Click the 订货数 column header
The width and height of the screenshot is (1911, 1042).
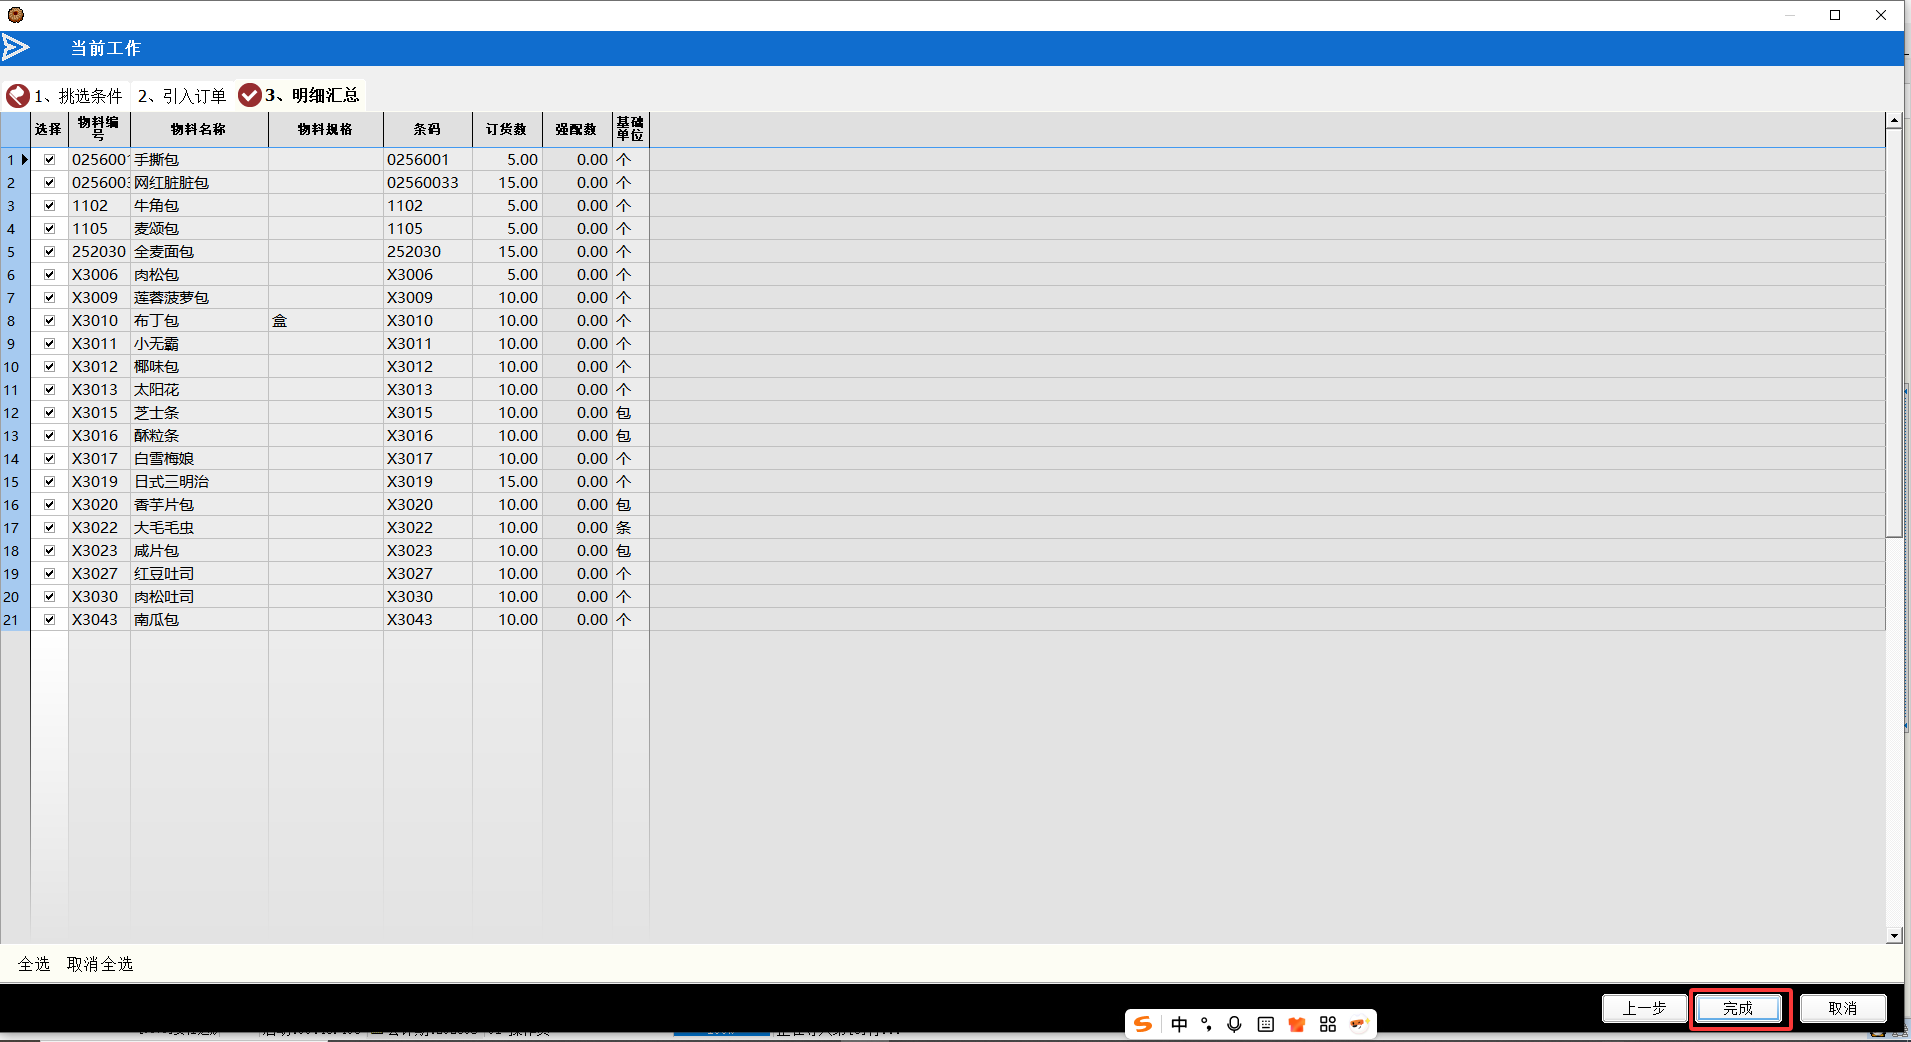pyautogui.click(x=507, y=129)
